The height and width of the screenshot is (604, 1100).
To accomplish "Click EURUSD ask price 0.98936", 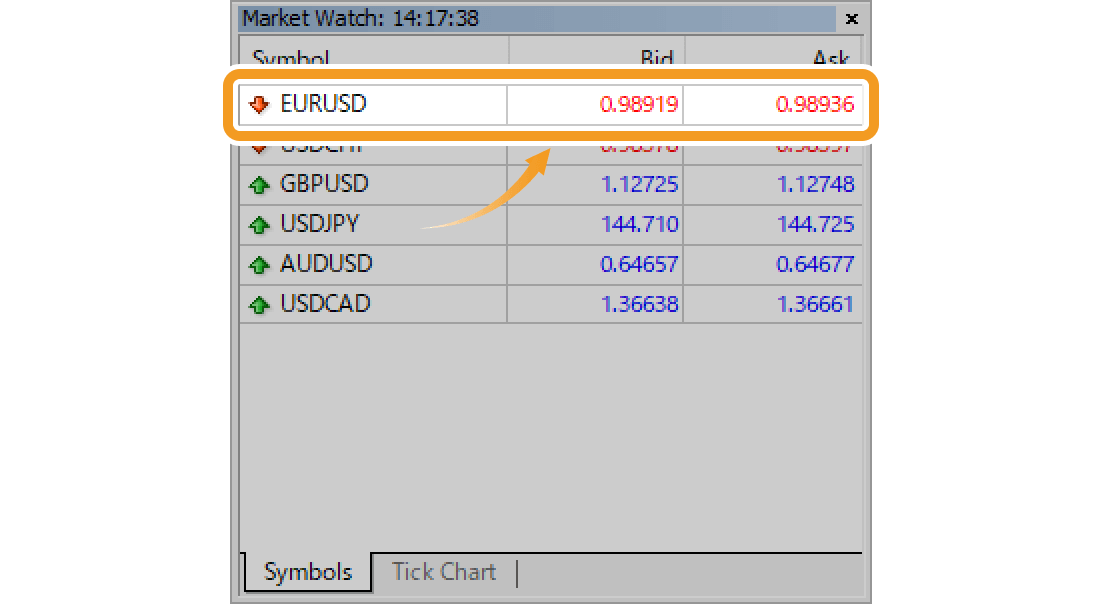I will [814, 104].
